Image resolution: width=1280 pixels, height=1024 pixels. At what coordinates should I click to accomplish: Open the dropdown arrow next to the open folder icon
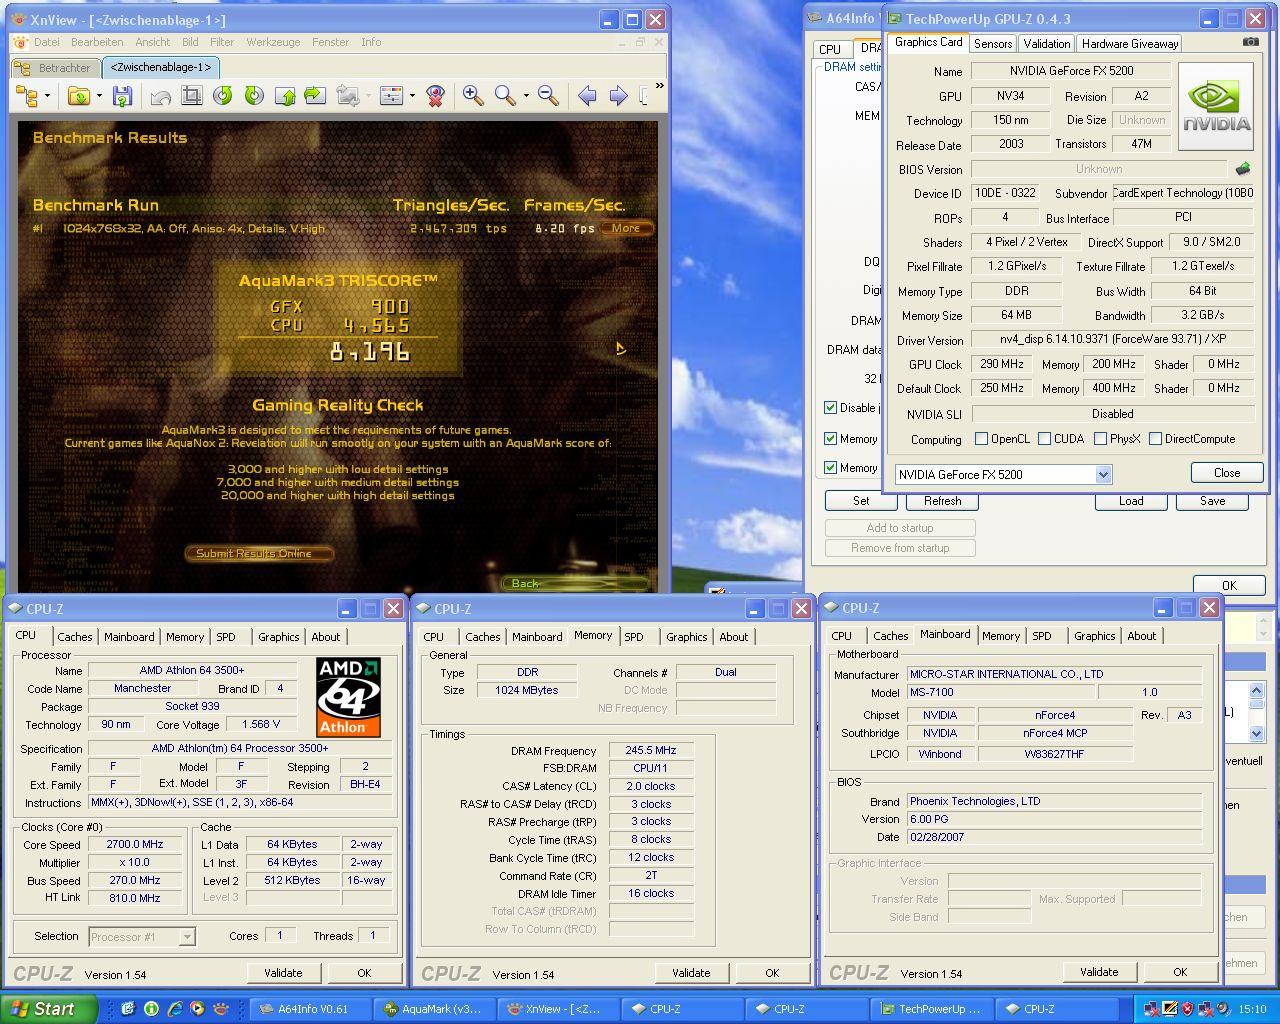click(x=98, y=96)
